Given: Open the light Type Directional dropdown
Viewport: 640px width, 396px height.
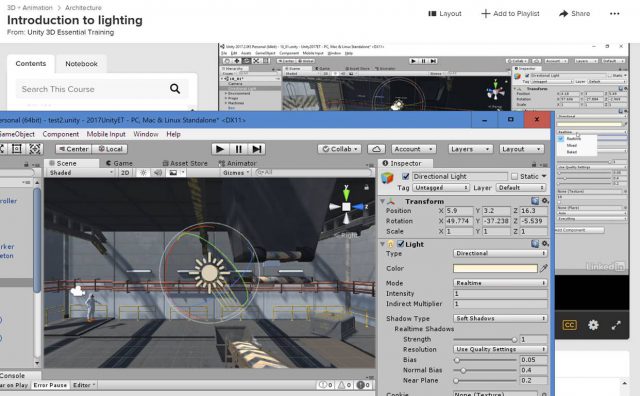Looking at the screenshot, I should click(500, 254).
